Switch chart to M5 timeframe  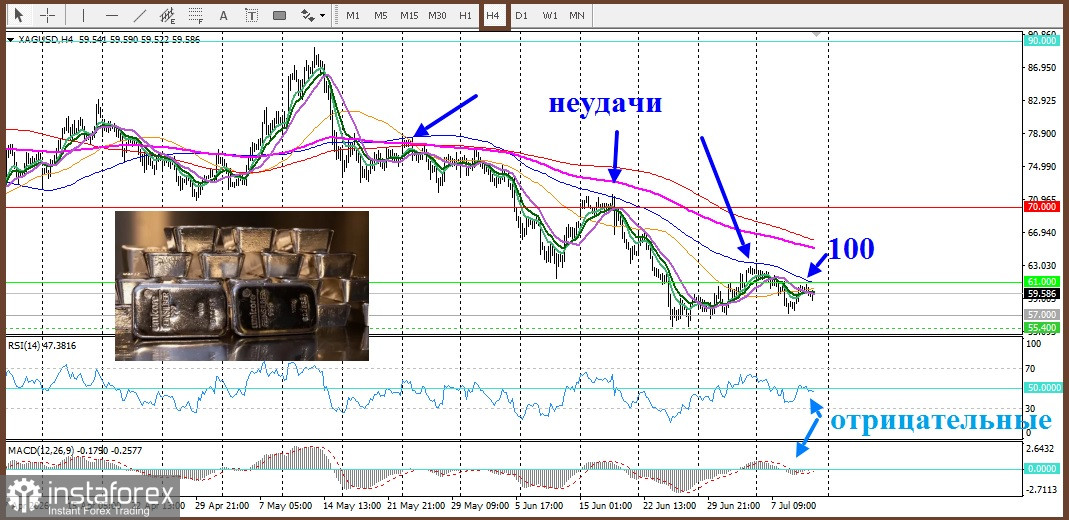click(x=380, y=15)
